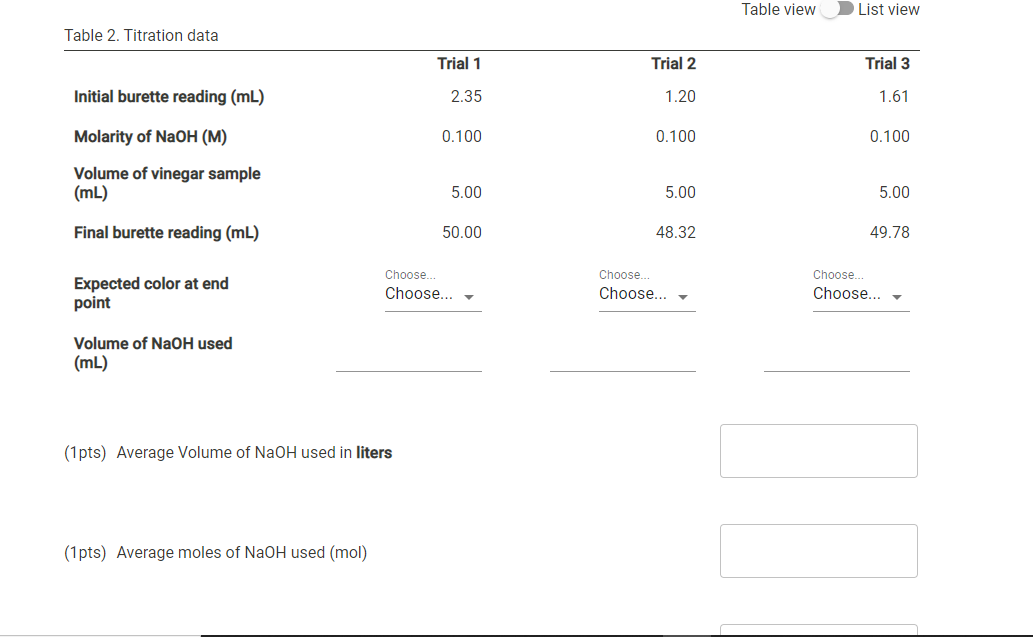Click the Volume of NaOH used field for Trial 3

(x=836, y=368)
